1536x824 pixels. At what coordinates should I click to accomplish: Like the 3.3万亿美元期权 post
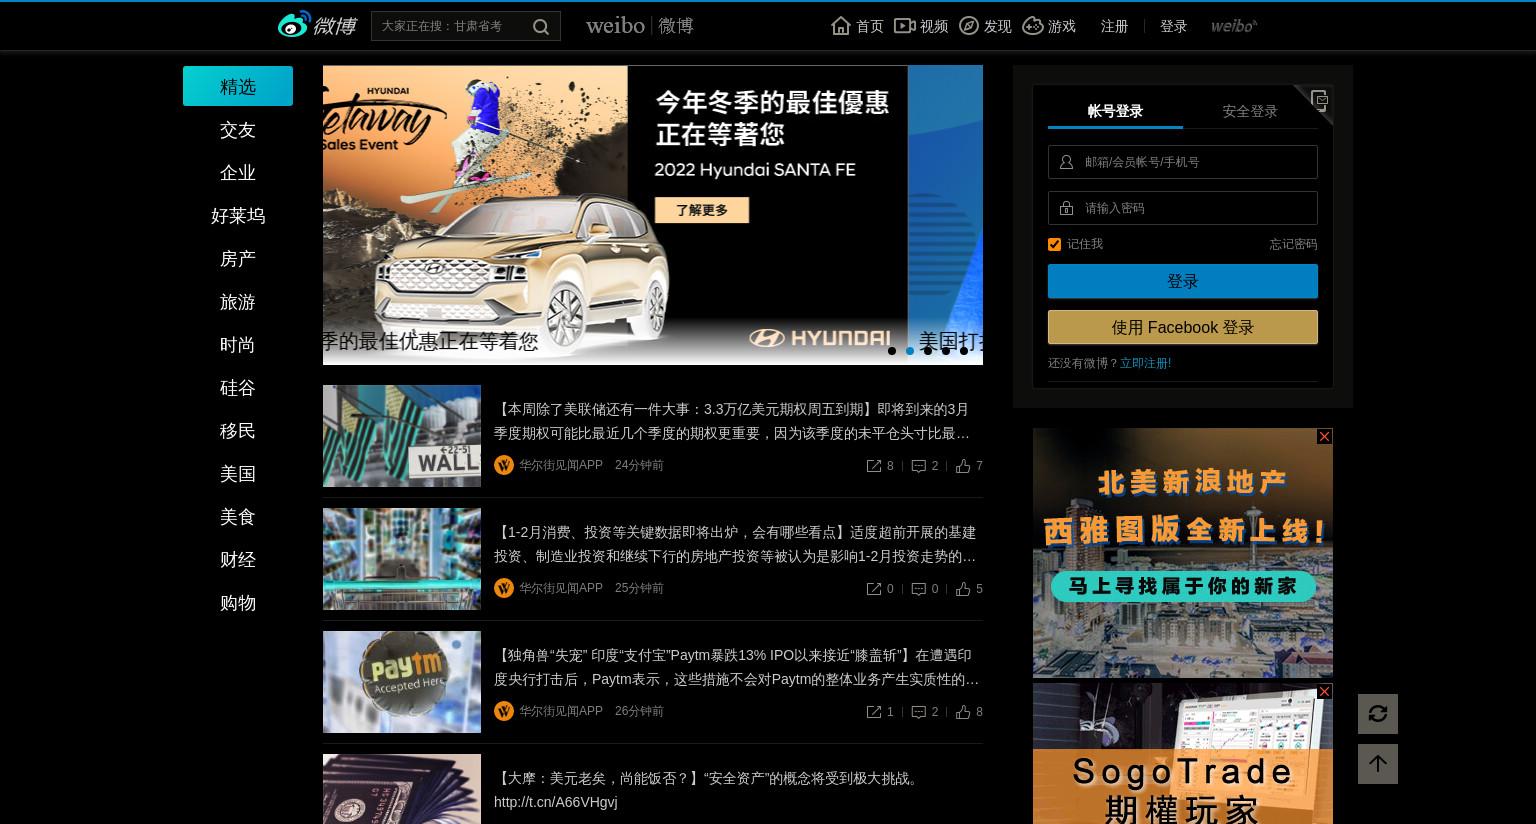pos(963,466)
